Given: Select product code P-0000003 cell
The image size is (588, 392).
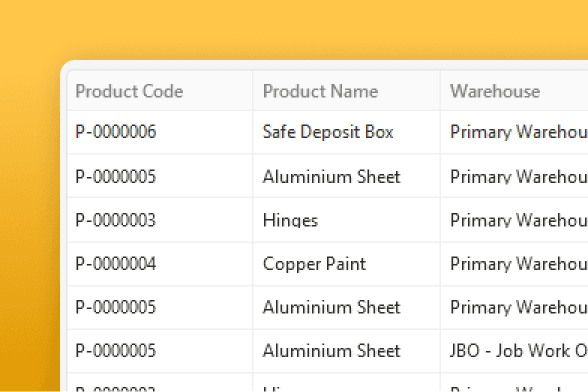Looking at the screenshot, I should [x=160, y=220].
